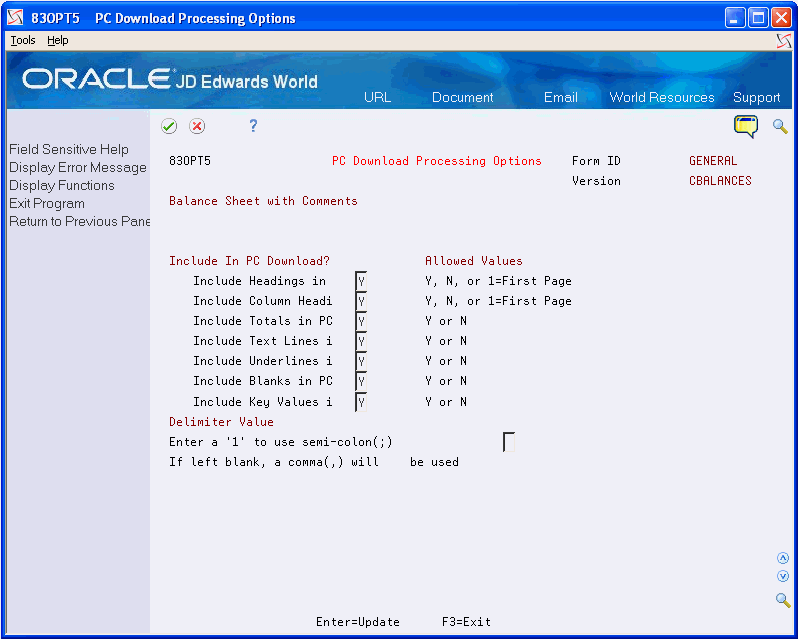Click the Include Totals in PC field

[361, 321]
